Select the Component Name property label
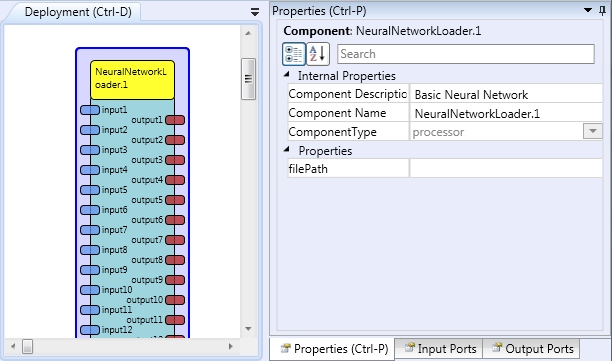612x361 pixels. (x=337, y=113)
